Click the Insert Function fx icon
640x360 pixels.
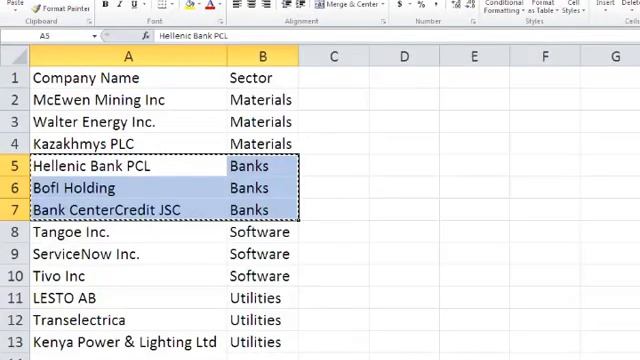(x=146, y=36)
